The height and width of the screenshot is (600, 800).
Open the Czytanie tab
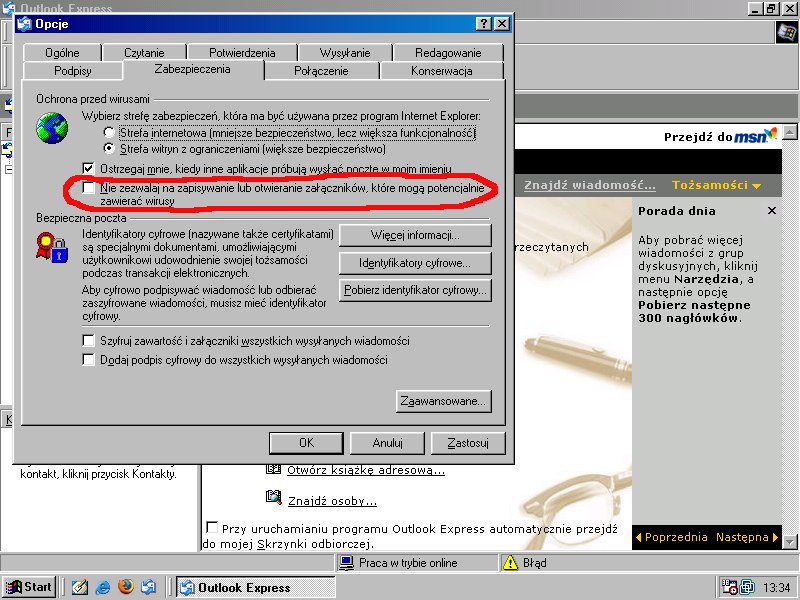pos(144,53)
